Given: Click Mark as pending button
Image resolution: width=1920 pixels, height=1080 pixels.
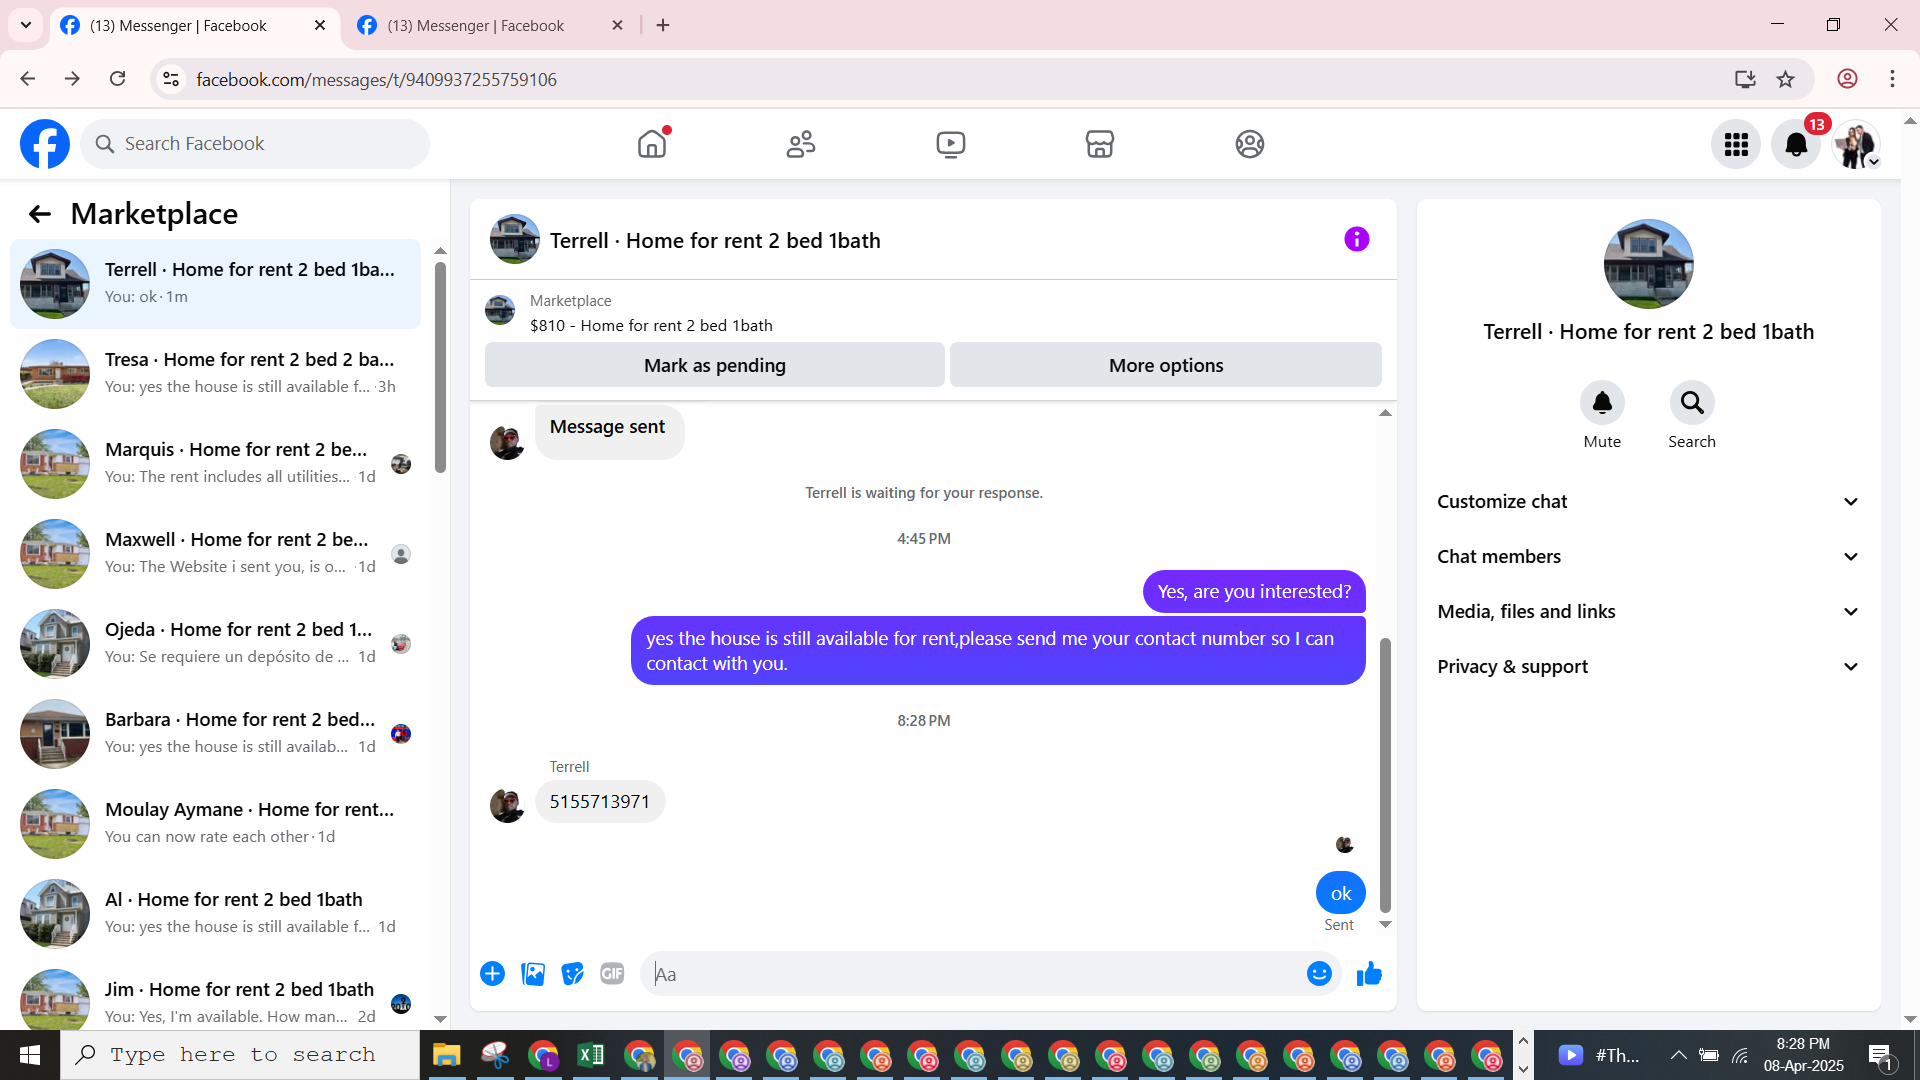Looking at the screenshot, I should 714,366.
